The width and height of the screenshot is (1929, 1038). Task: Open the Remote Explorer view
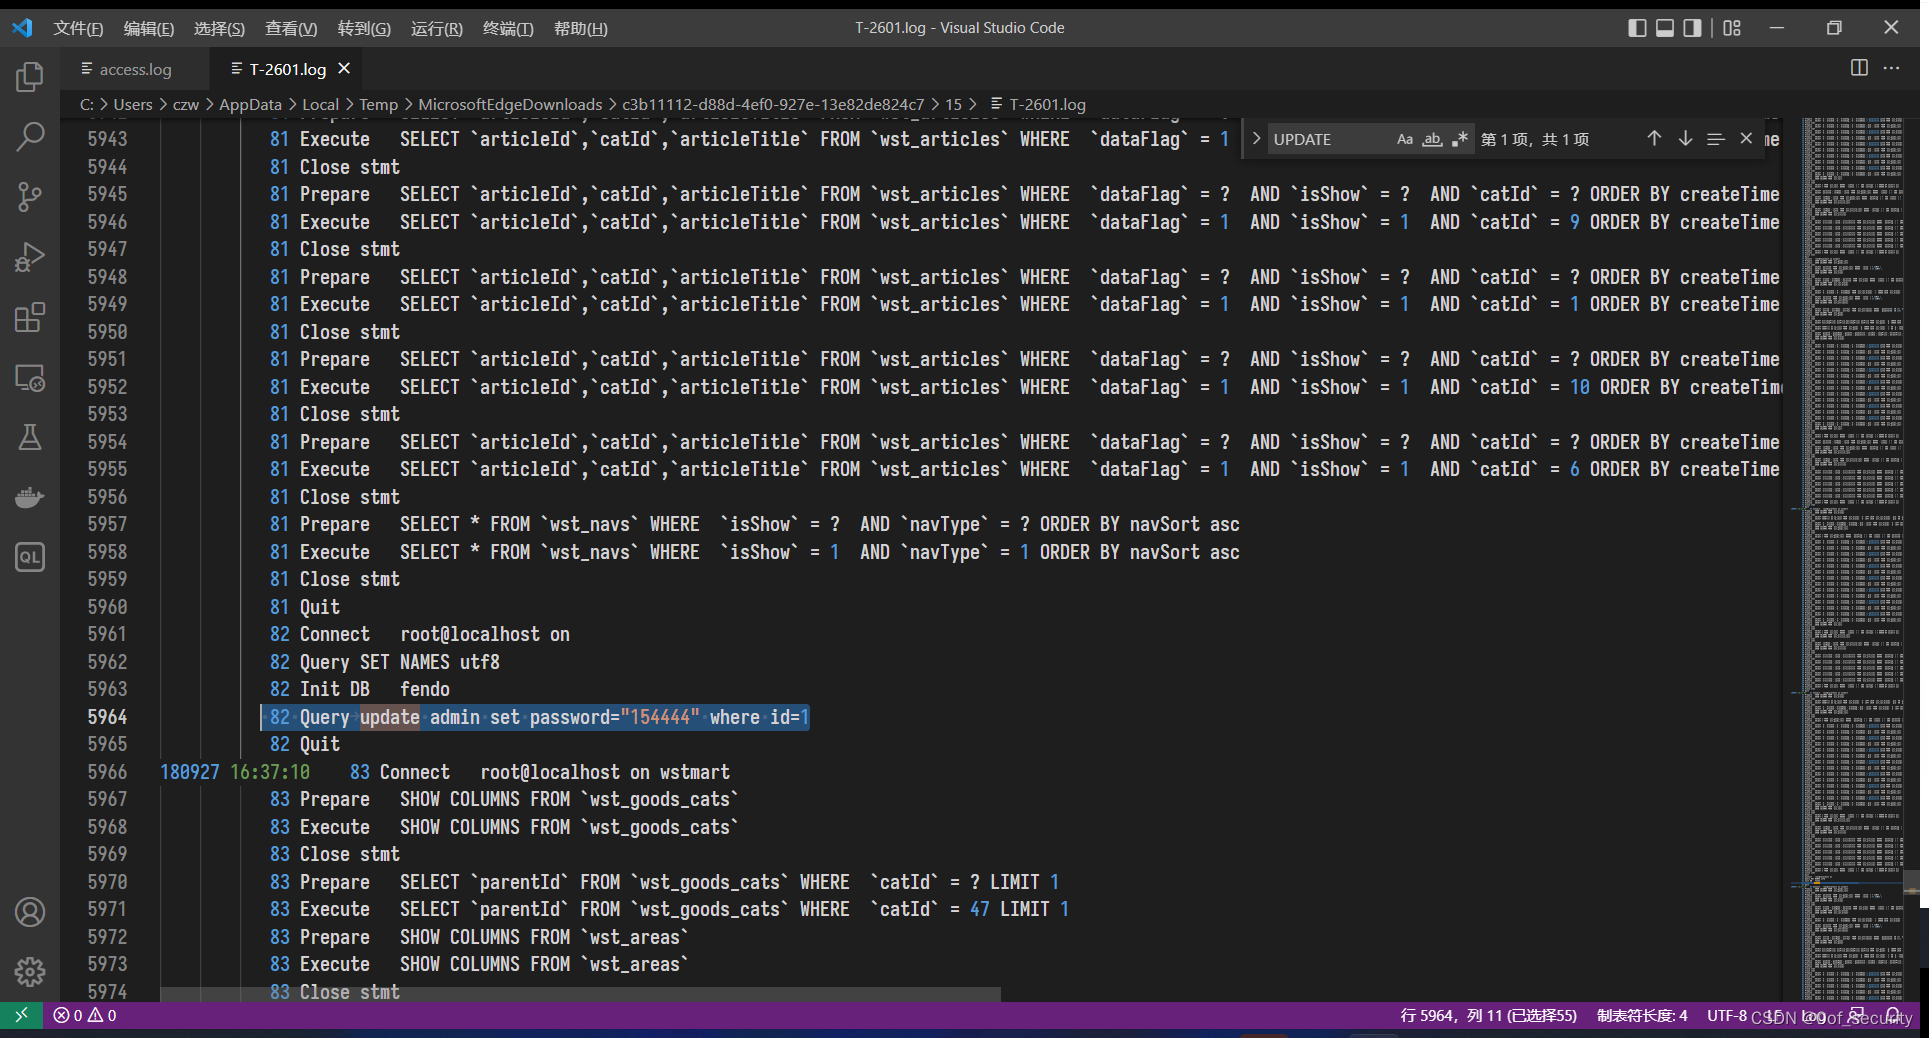click(30, 378)
